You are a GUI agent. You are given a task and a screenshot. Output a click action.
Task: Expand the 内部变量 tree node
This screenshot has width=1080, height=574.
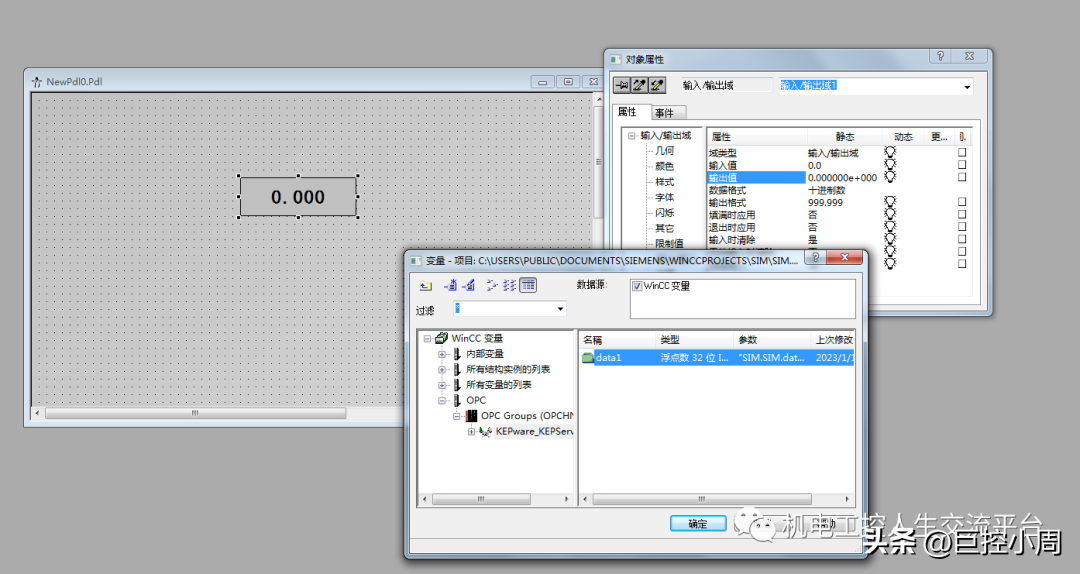pos(442,354)
